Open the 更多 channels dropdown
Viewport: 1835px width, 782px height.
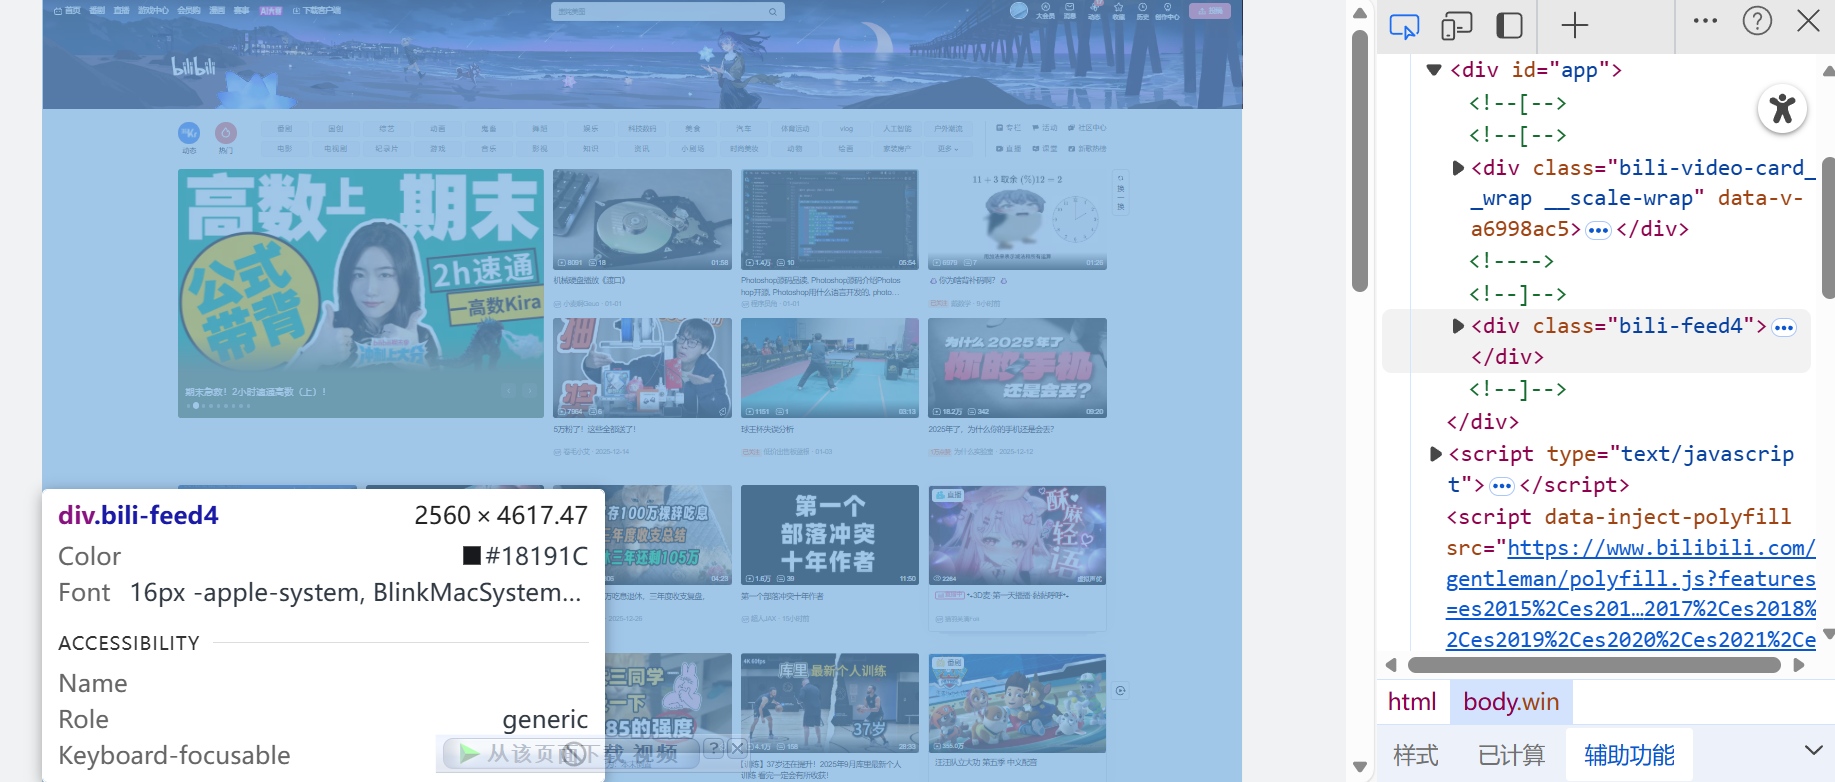click(948, 149)
